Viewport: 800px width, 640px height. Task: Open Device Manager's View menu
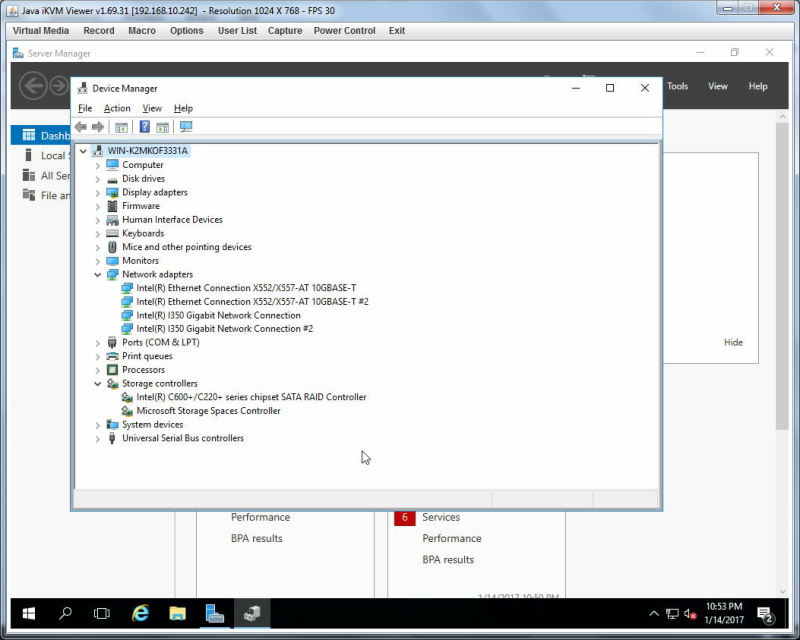coord(152,108)
